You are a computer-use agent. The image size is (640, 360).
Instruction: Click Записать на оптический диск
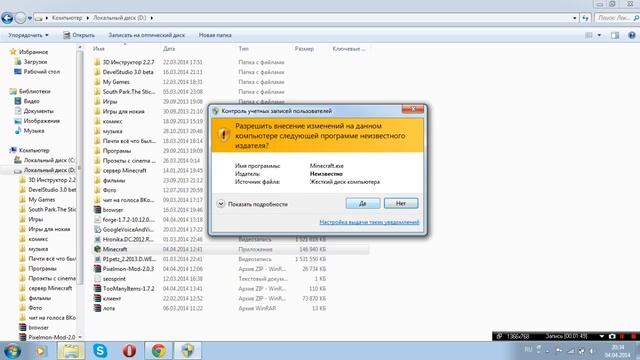coord(147,36)
